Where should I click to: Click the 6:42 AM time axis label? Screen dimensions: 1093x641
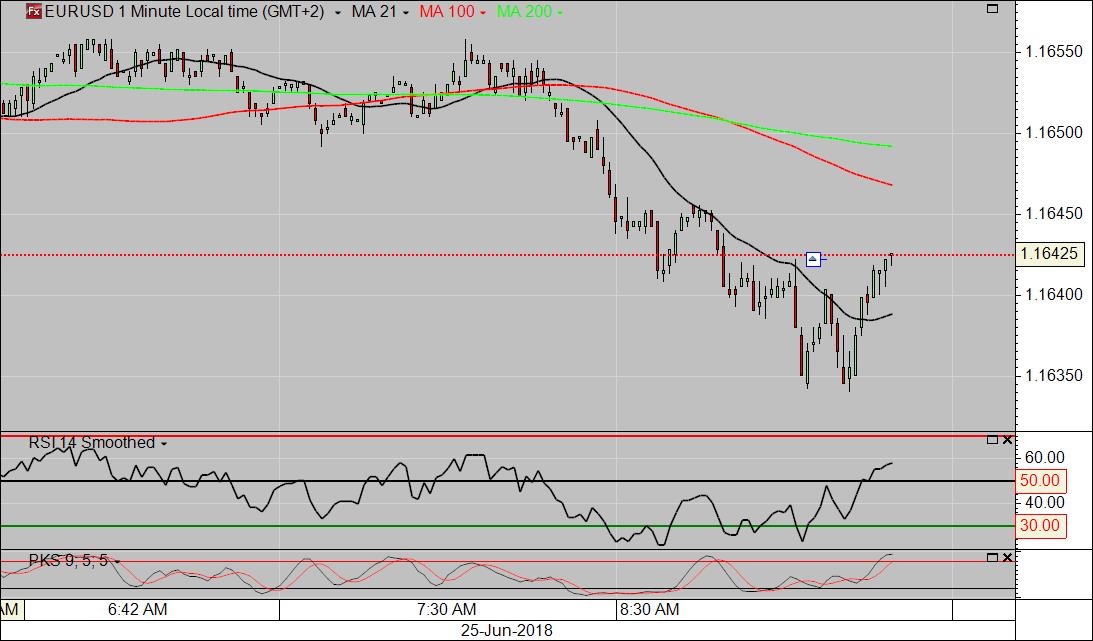point(137,609)
